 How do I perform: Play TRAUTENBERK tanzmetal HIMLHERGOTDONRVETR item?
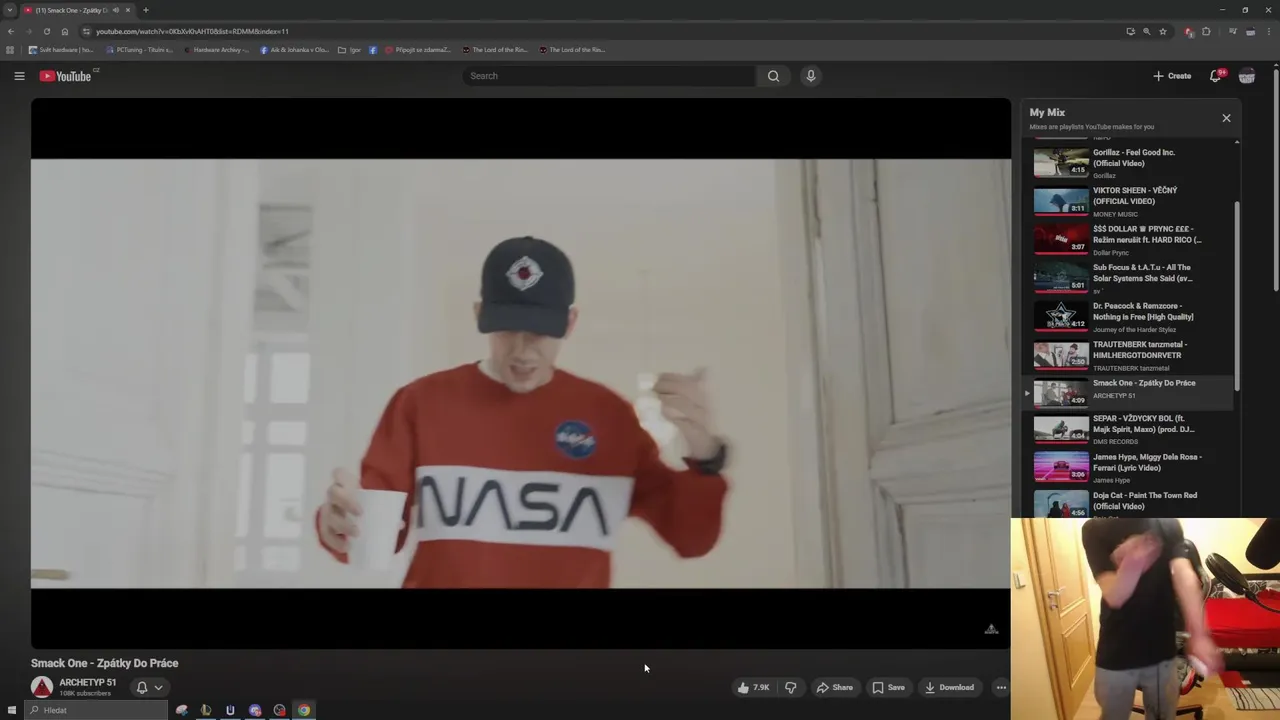click(x=1130, y=355)
